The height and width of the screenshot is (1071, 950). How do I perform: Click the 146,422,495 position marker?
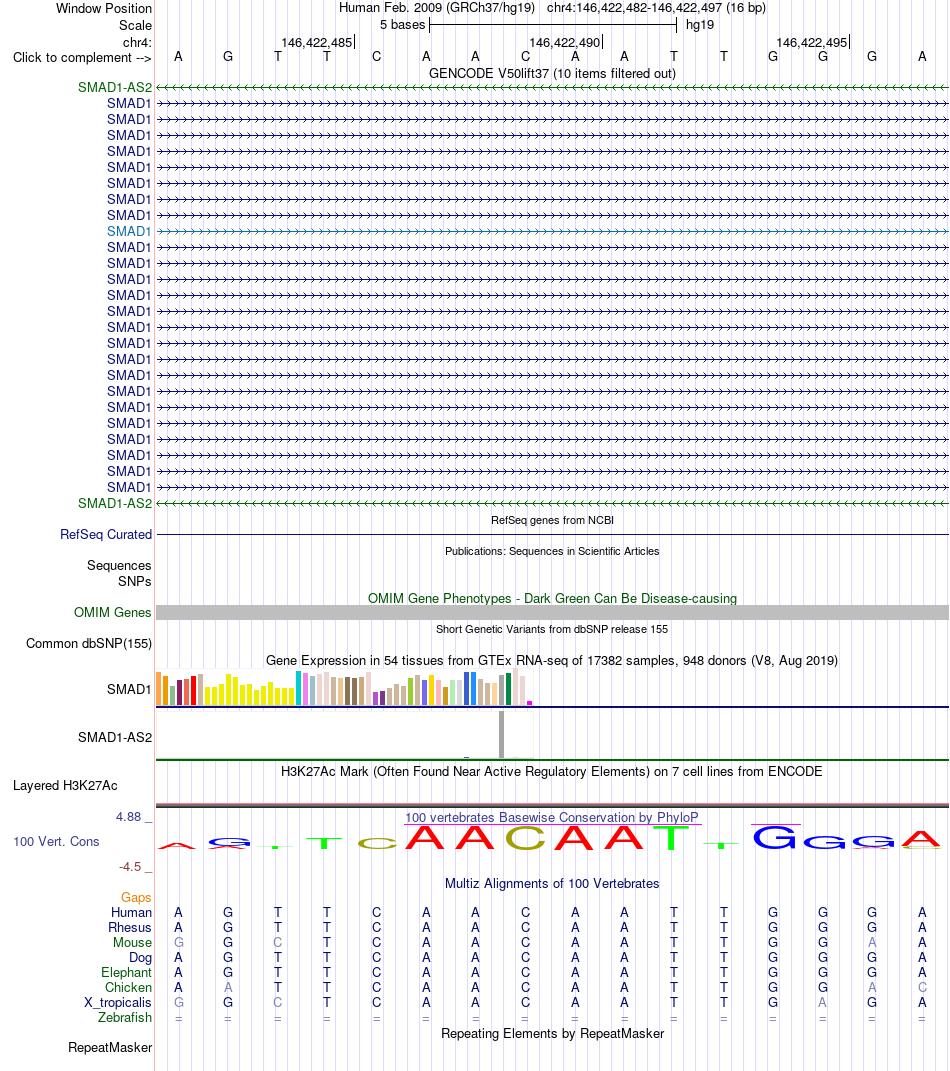point(812,42)
